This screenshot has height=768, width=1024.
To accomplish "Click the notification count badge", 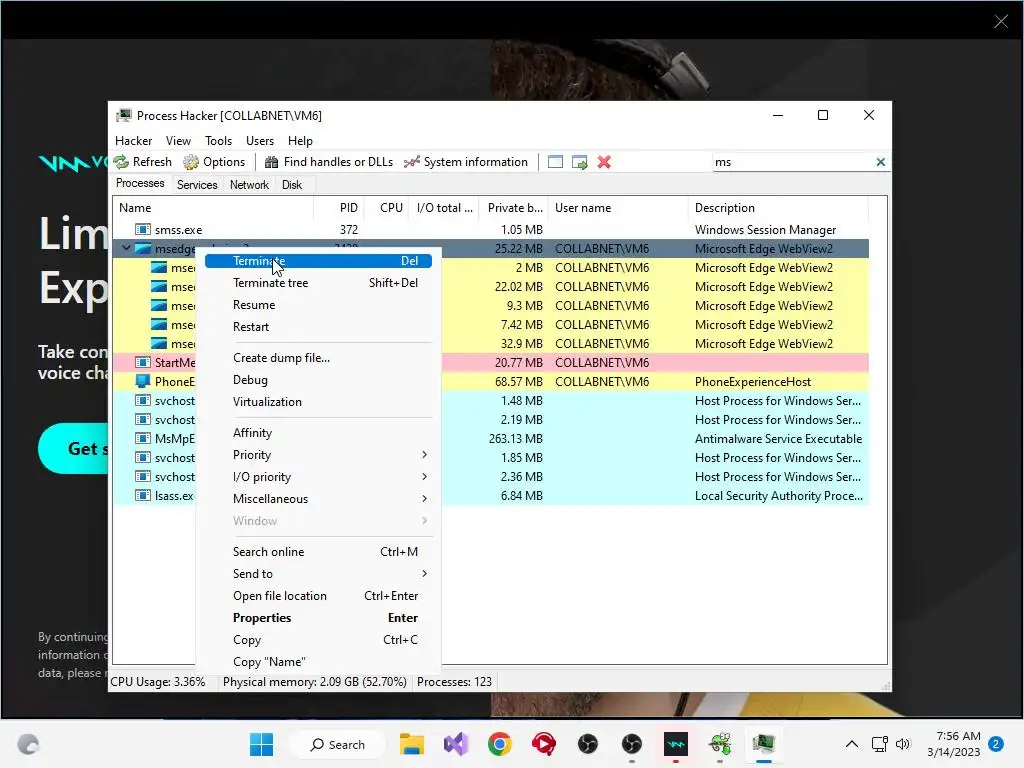I will click(x=996, y=744).
